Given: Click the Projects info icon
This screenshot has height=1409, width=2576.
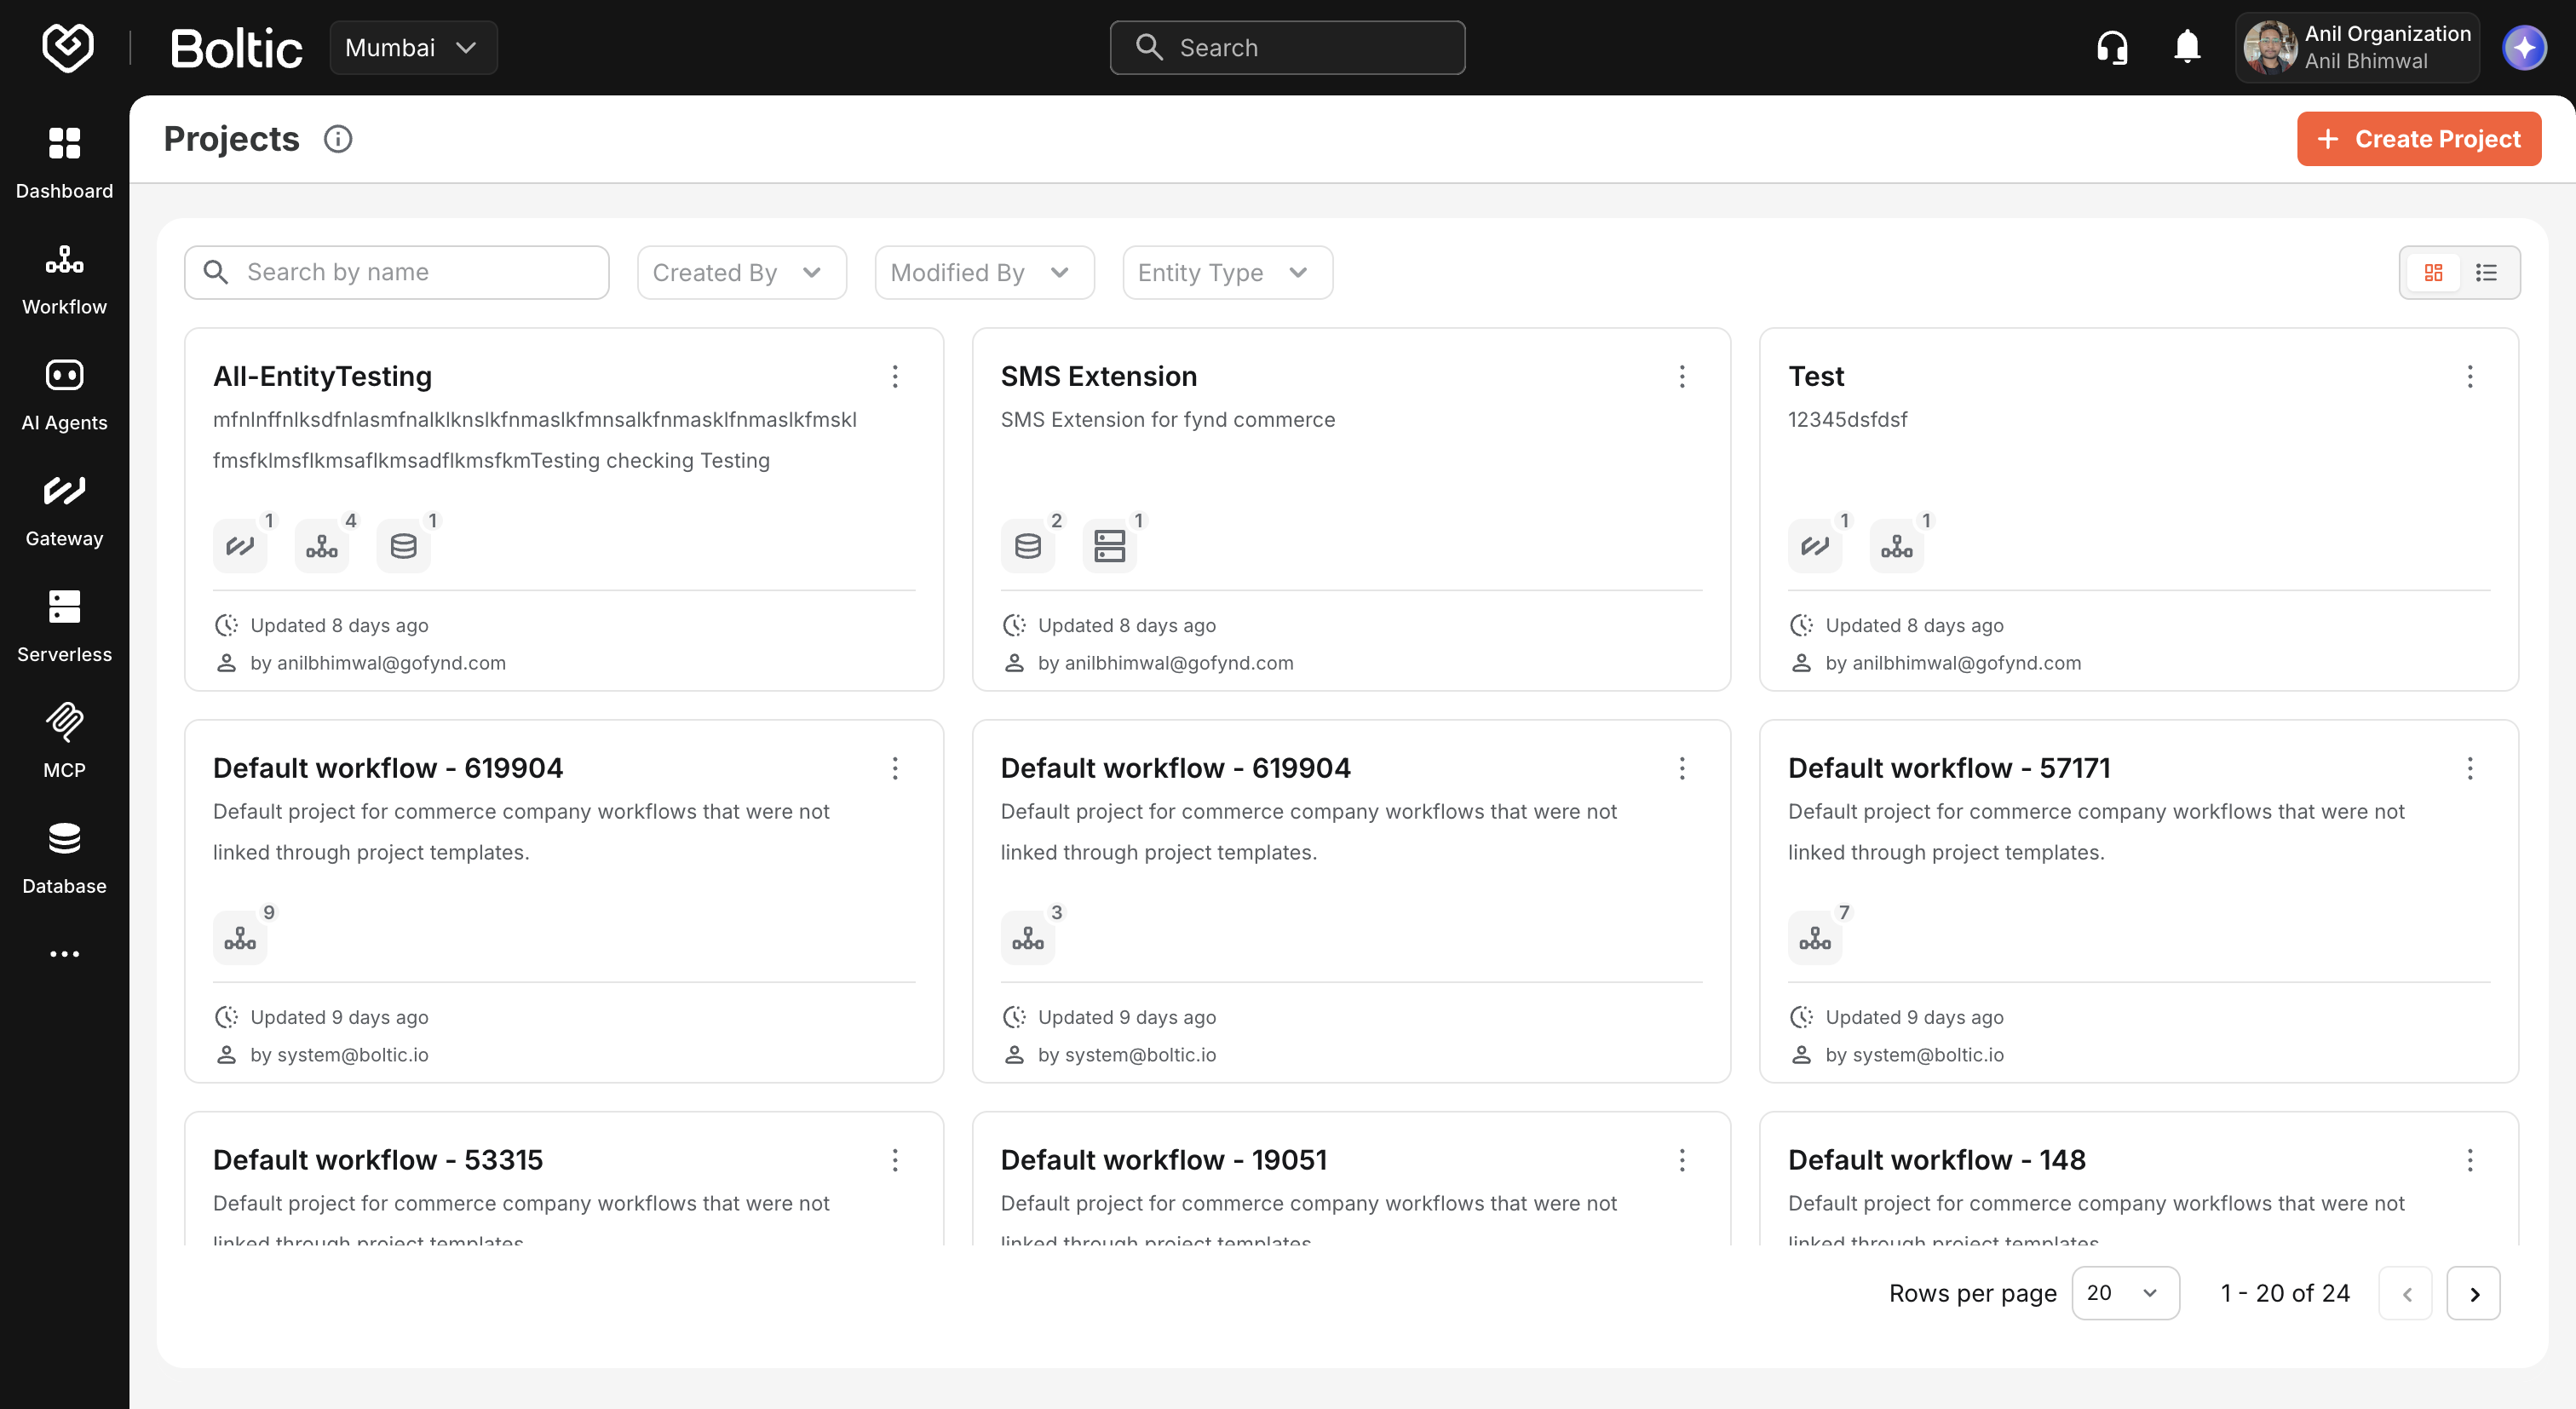Looking at the screenshot, I should click(338, 139).
